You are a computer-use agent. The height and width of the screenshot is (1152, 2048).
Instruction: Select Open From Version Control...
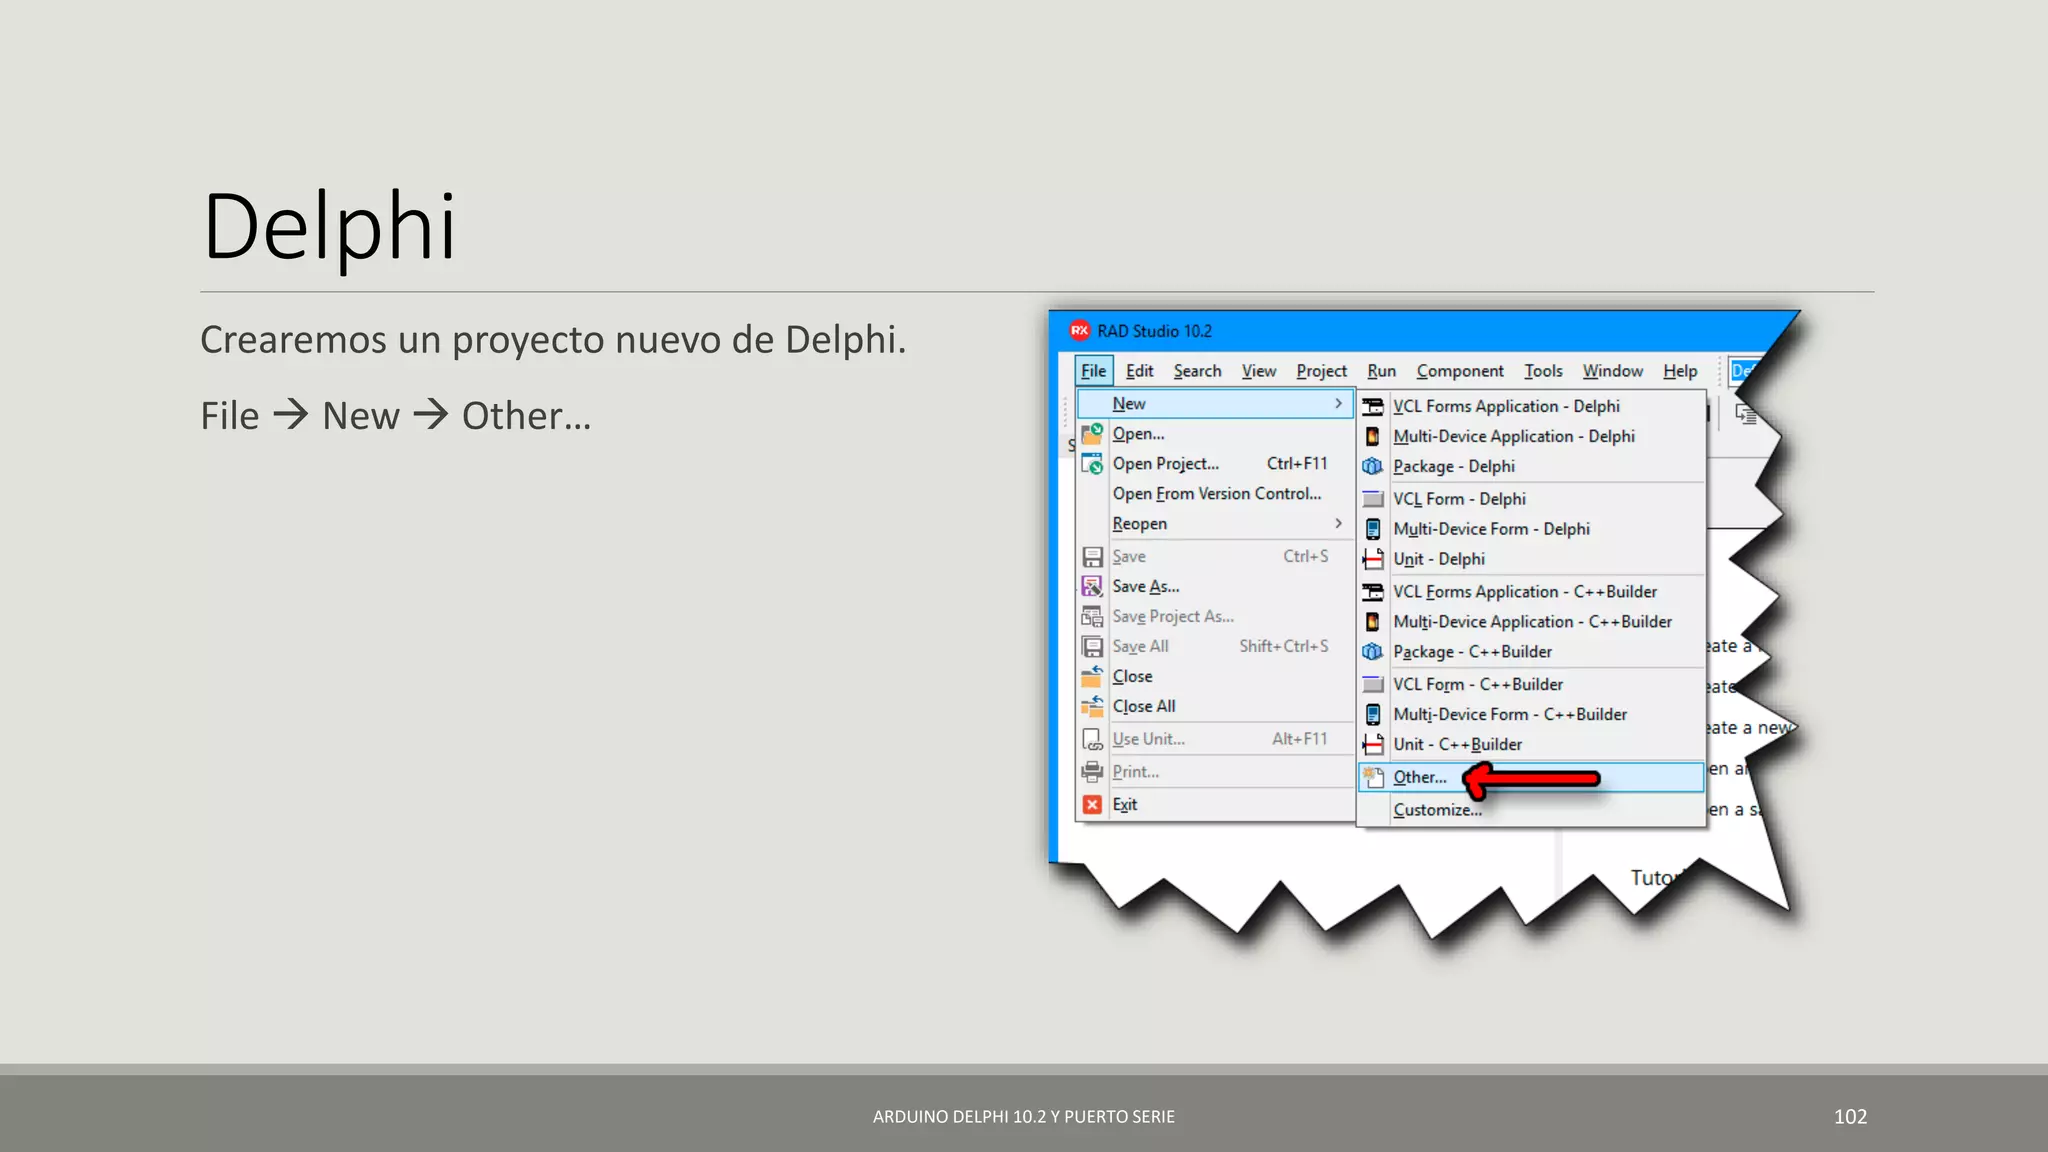pyautogui.click(x=1215, y=494)
